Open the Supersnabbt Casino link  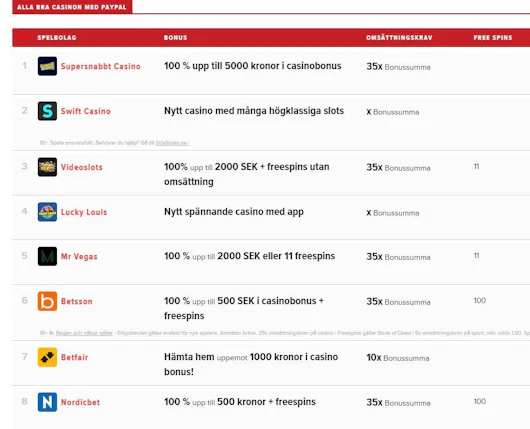click(x=100, y=66)
